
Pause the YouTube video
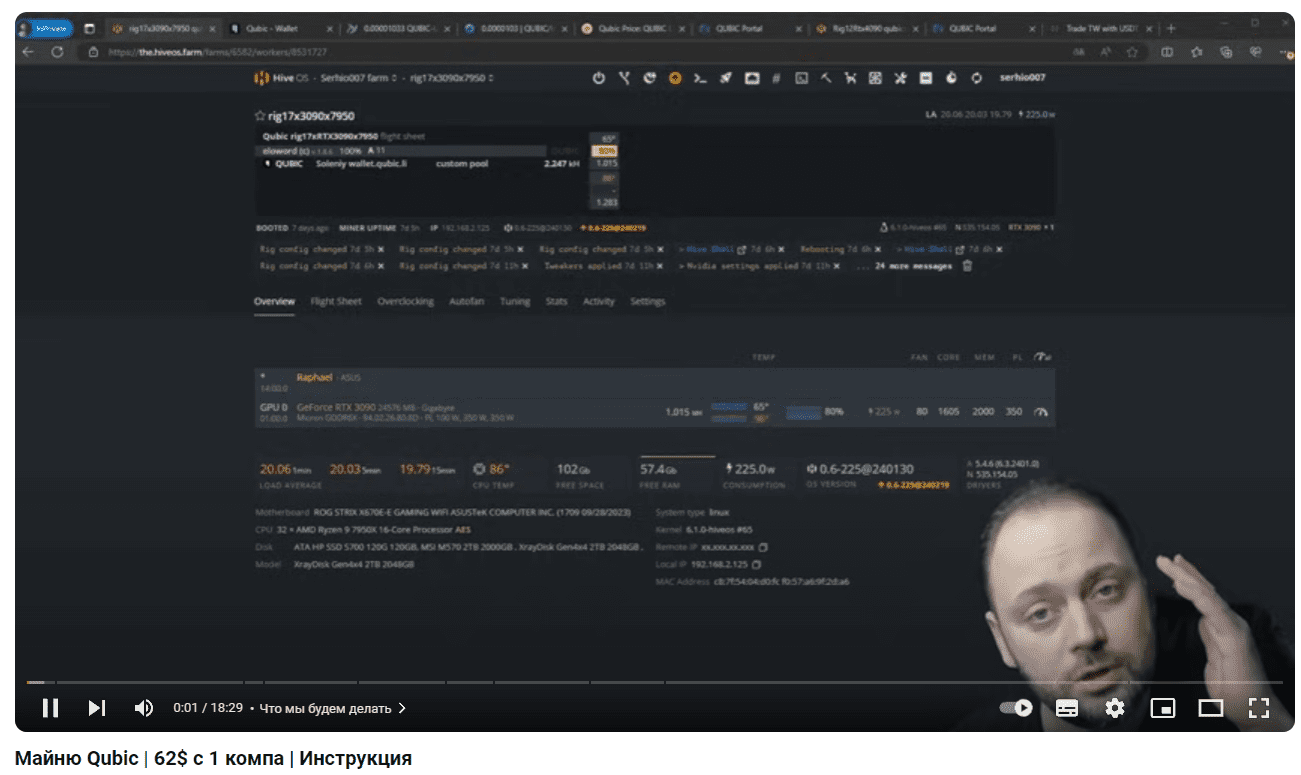click(x=50, y=708)
